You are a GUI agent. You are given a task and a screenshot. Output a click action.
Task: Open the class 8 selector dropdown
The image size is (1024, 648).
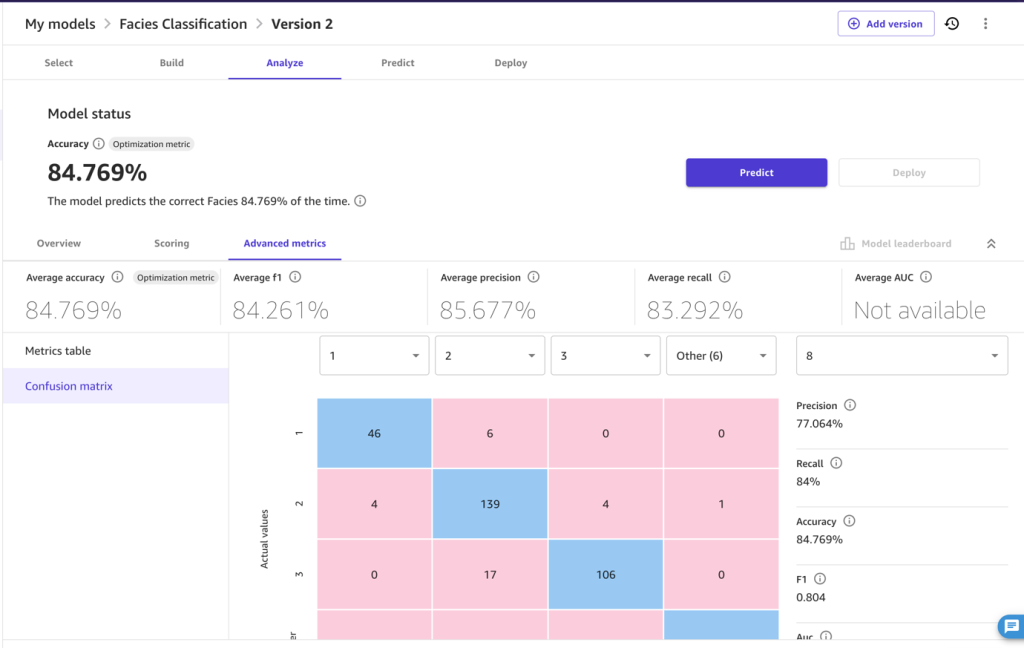click(902, 355)
